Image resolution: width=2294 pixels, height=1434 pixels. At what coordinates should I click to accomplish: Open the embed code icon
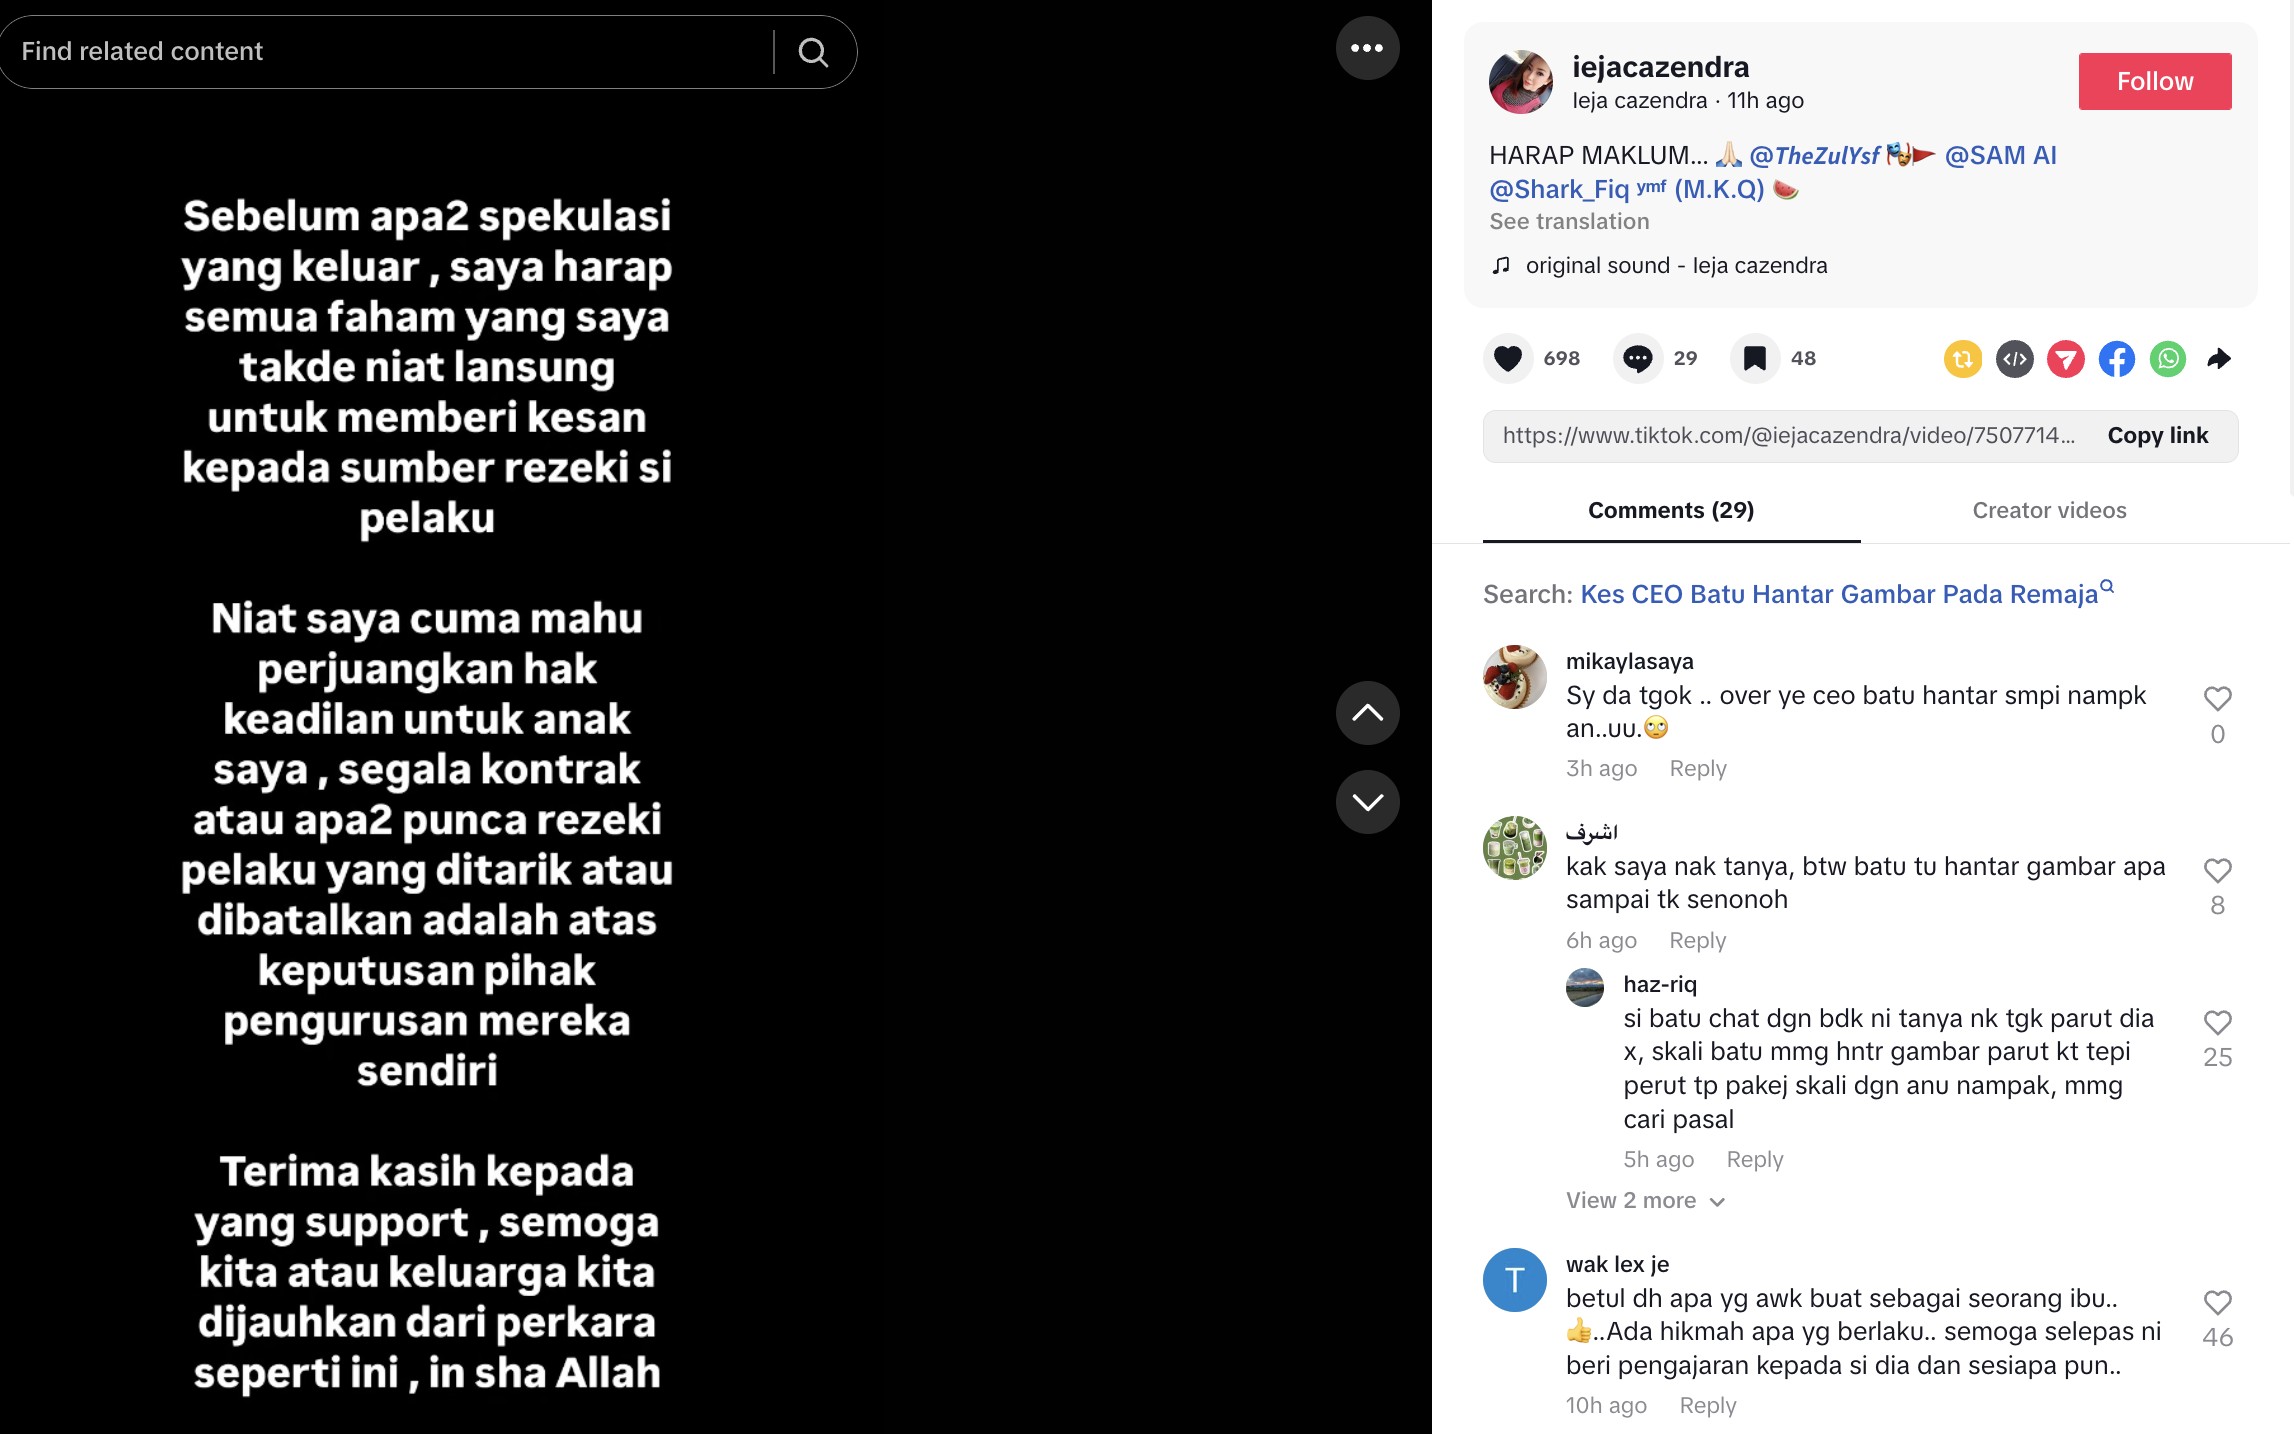point(2014,359)
